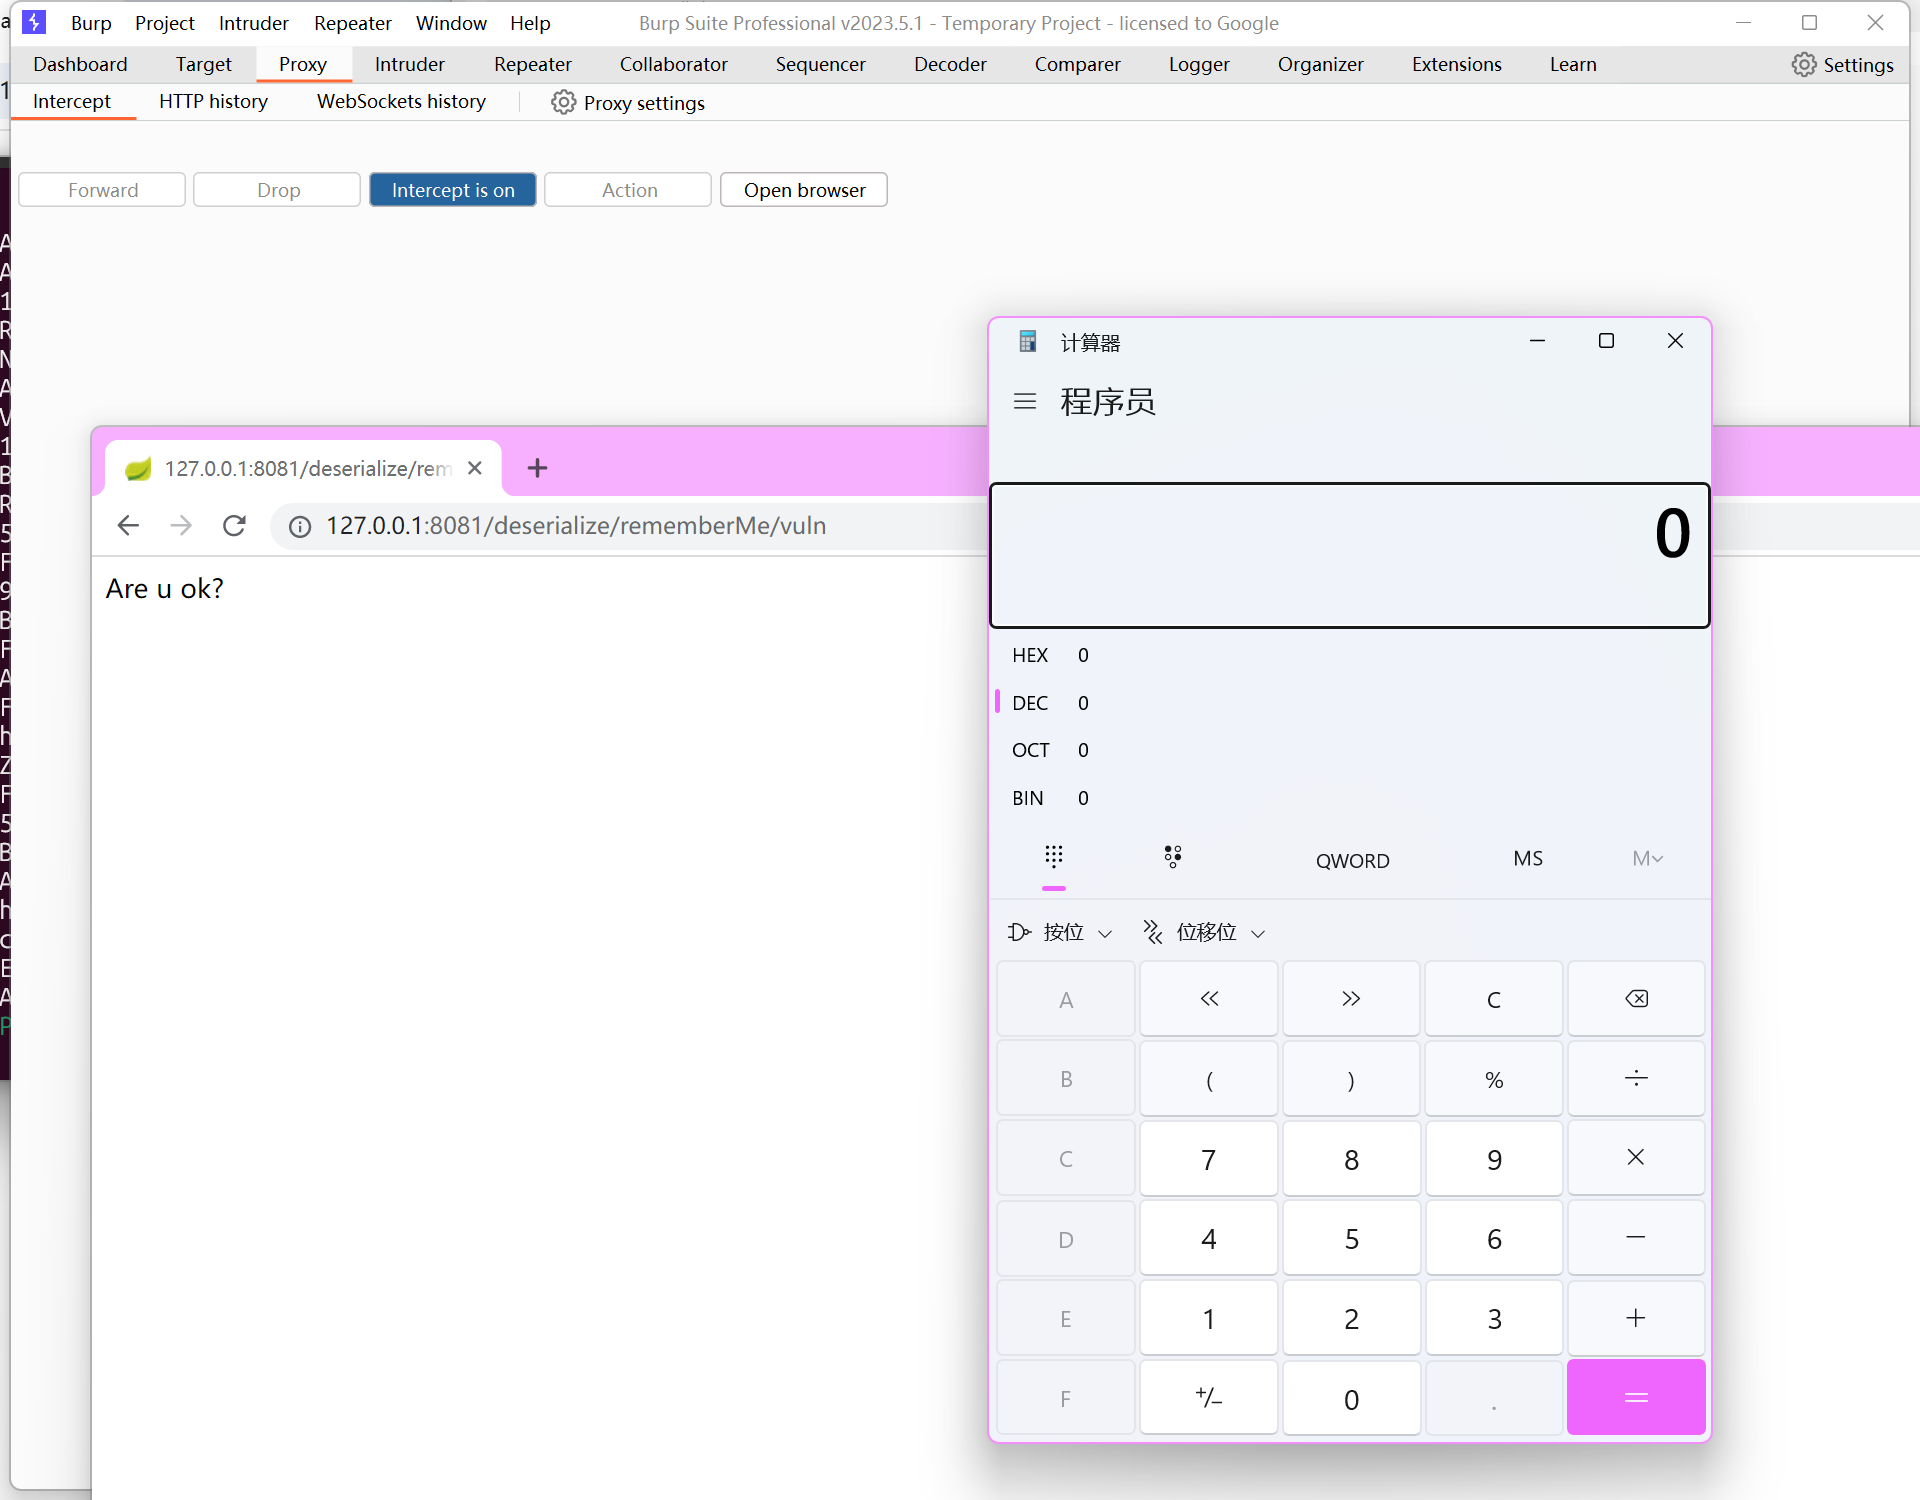Open a new browser tab
Screen dimensions: 1920x1500
(537, 468)
